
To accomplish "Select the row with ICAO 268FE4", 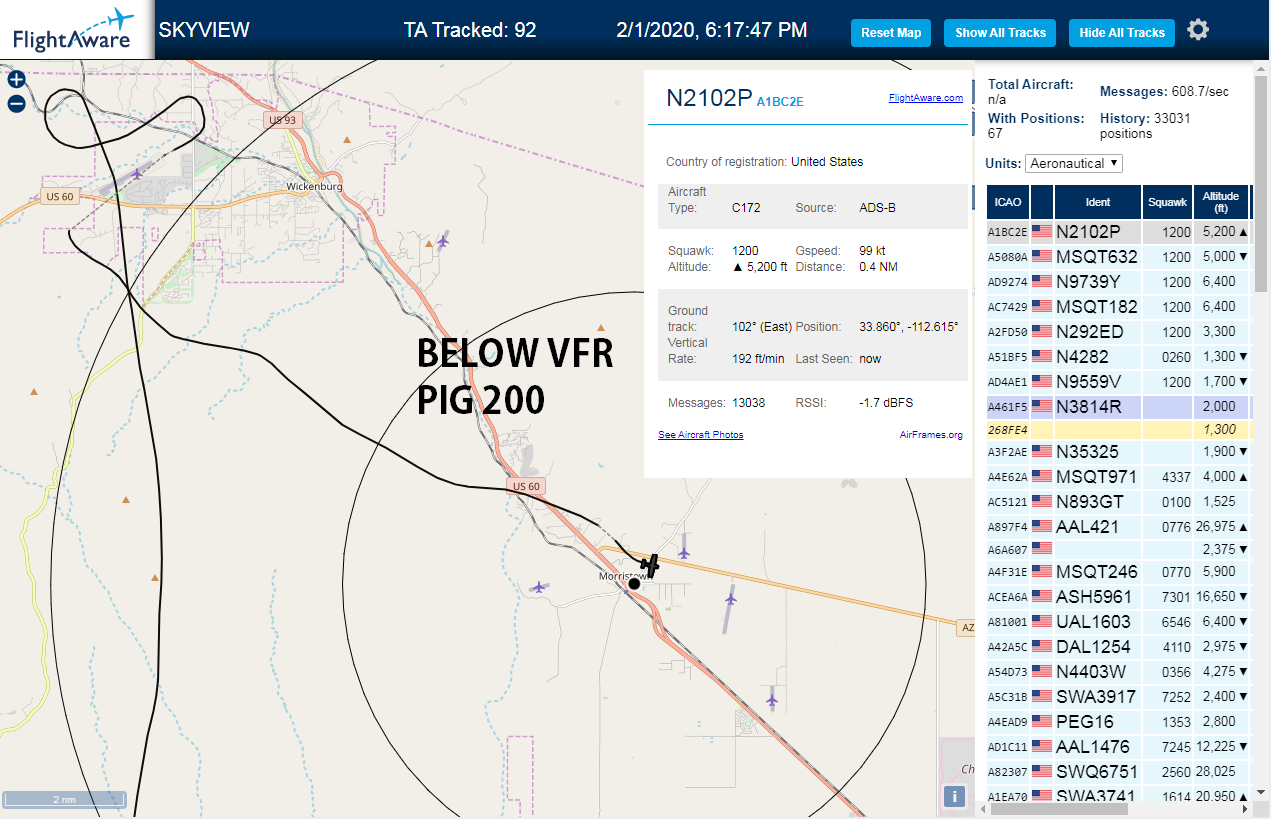I will pos(1118,429).
